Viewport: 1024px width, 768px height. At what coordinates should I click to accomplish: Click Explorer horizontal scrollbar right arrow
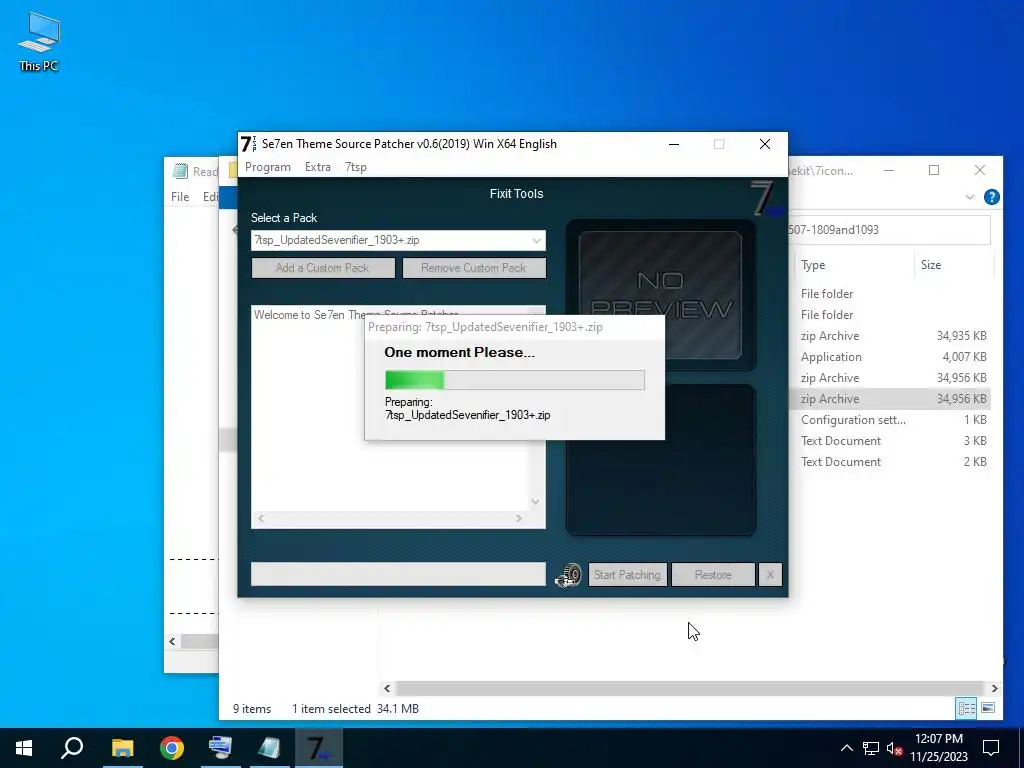click(995, 688)
